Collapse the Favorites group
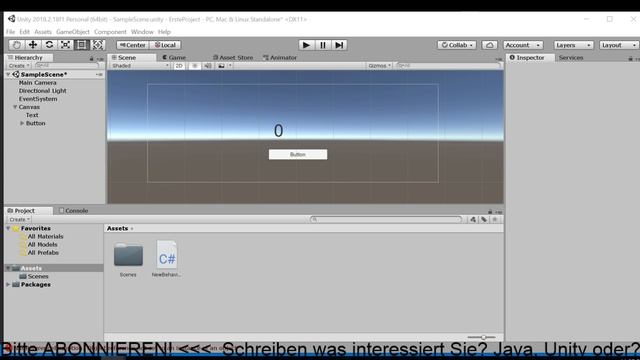Viewport: 640px width, 360px height. [x=8, y=229]
